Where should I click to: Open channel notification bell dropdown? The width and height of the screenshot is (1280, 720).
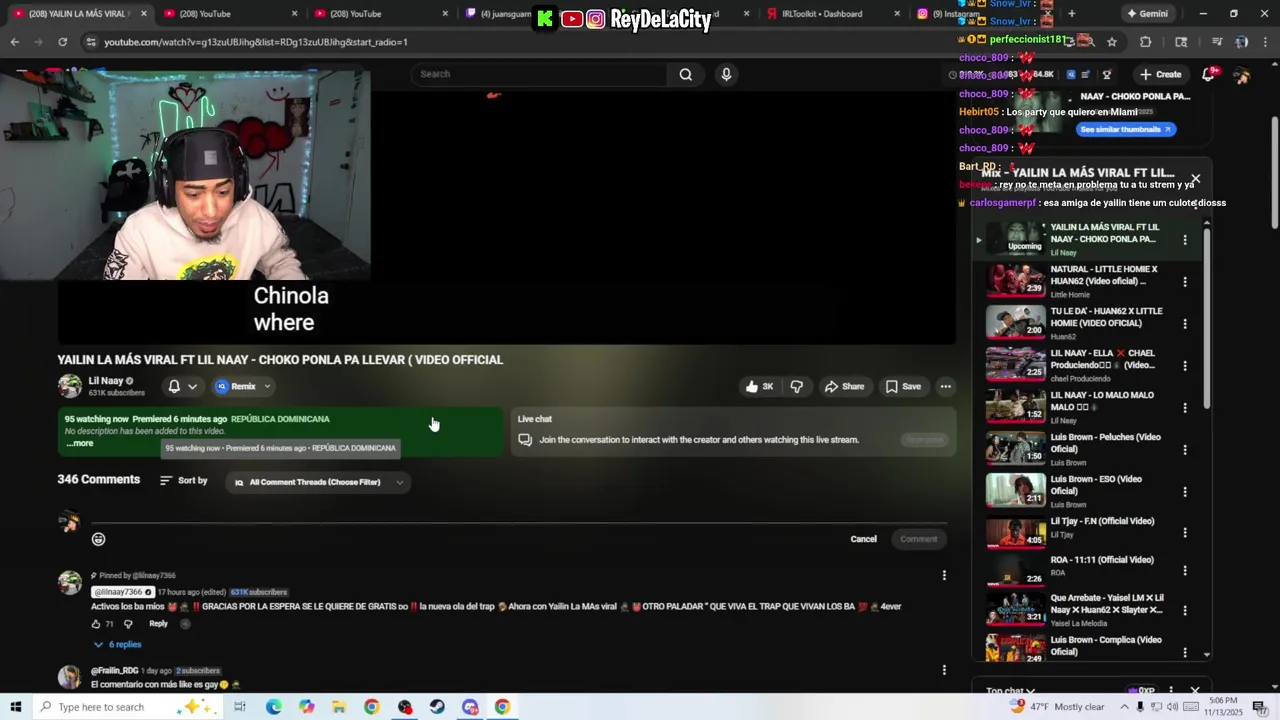tap(182, 386)
